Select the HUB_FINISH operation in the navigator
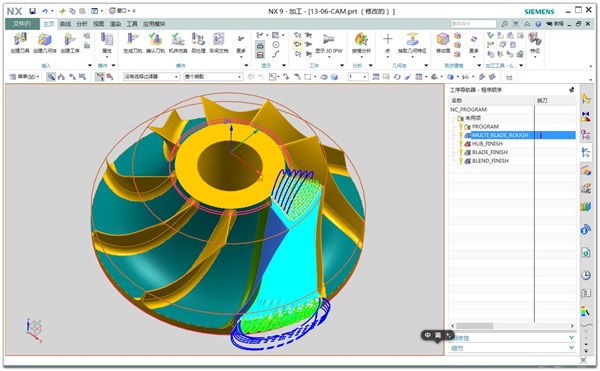Image resolution: width=600 pixels, height=371 pixels. pyautogui.click(x=487, y=144)
